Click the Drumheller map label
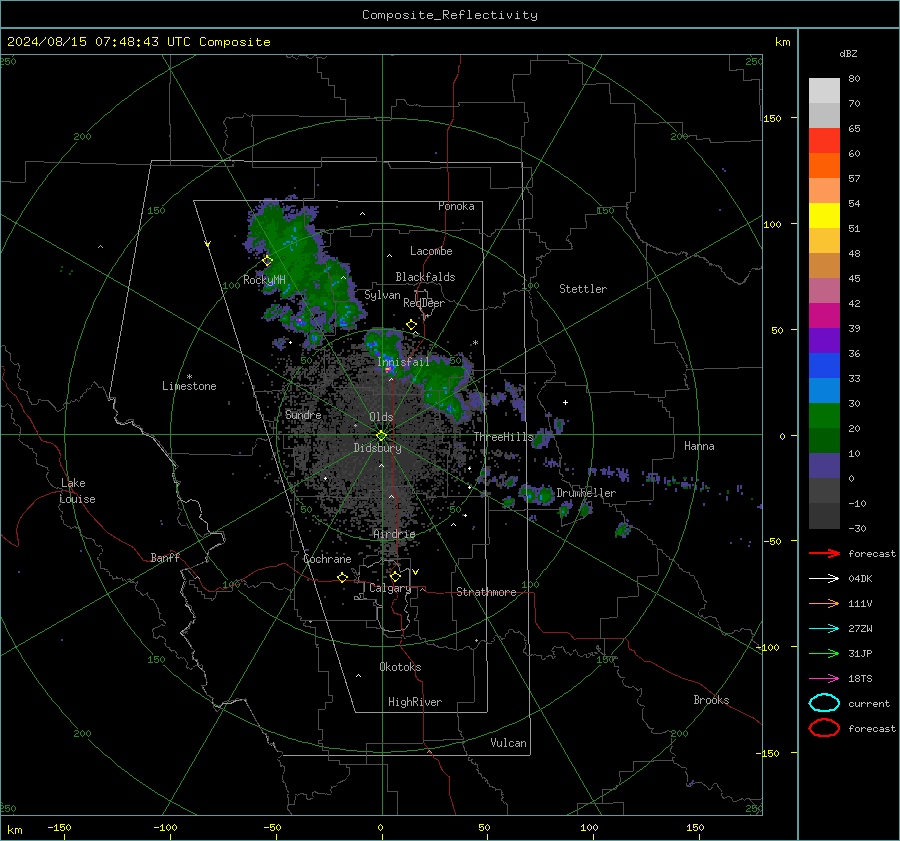Viewport: 900px width, 841px height. 586,493
